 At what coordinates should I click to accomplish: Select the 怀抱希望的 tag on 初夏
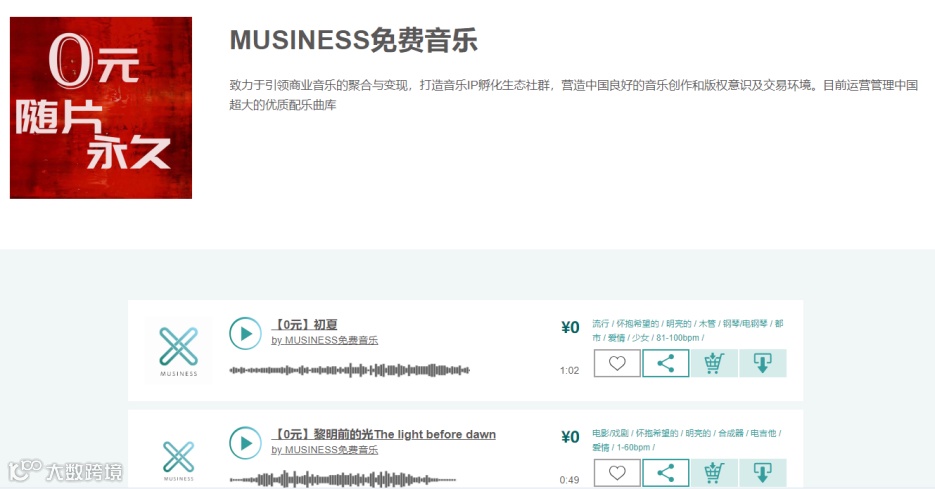[x=637, y=323]
